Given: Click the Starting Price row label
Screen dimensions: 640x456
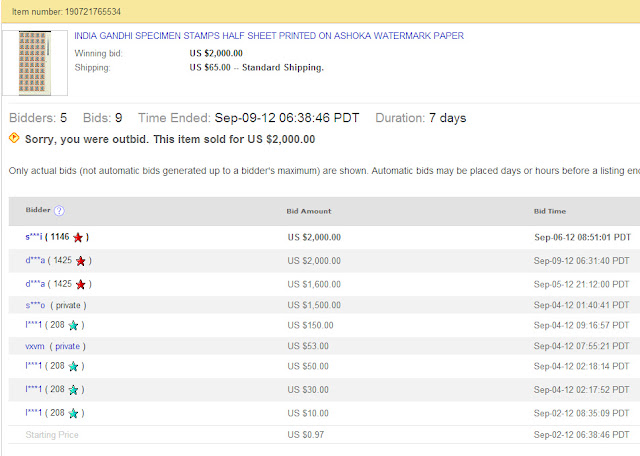Looking at the screenshot, I should point(52,435).
